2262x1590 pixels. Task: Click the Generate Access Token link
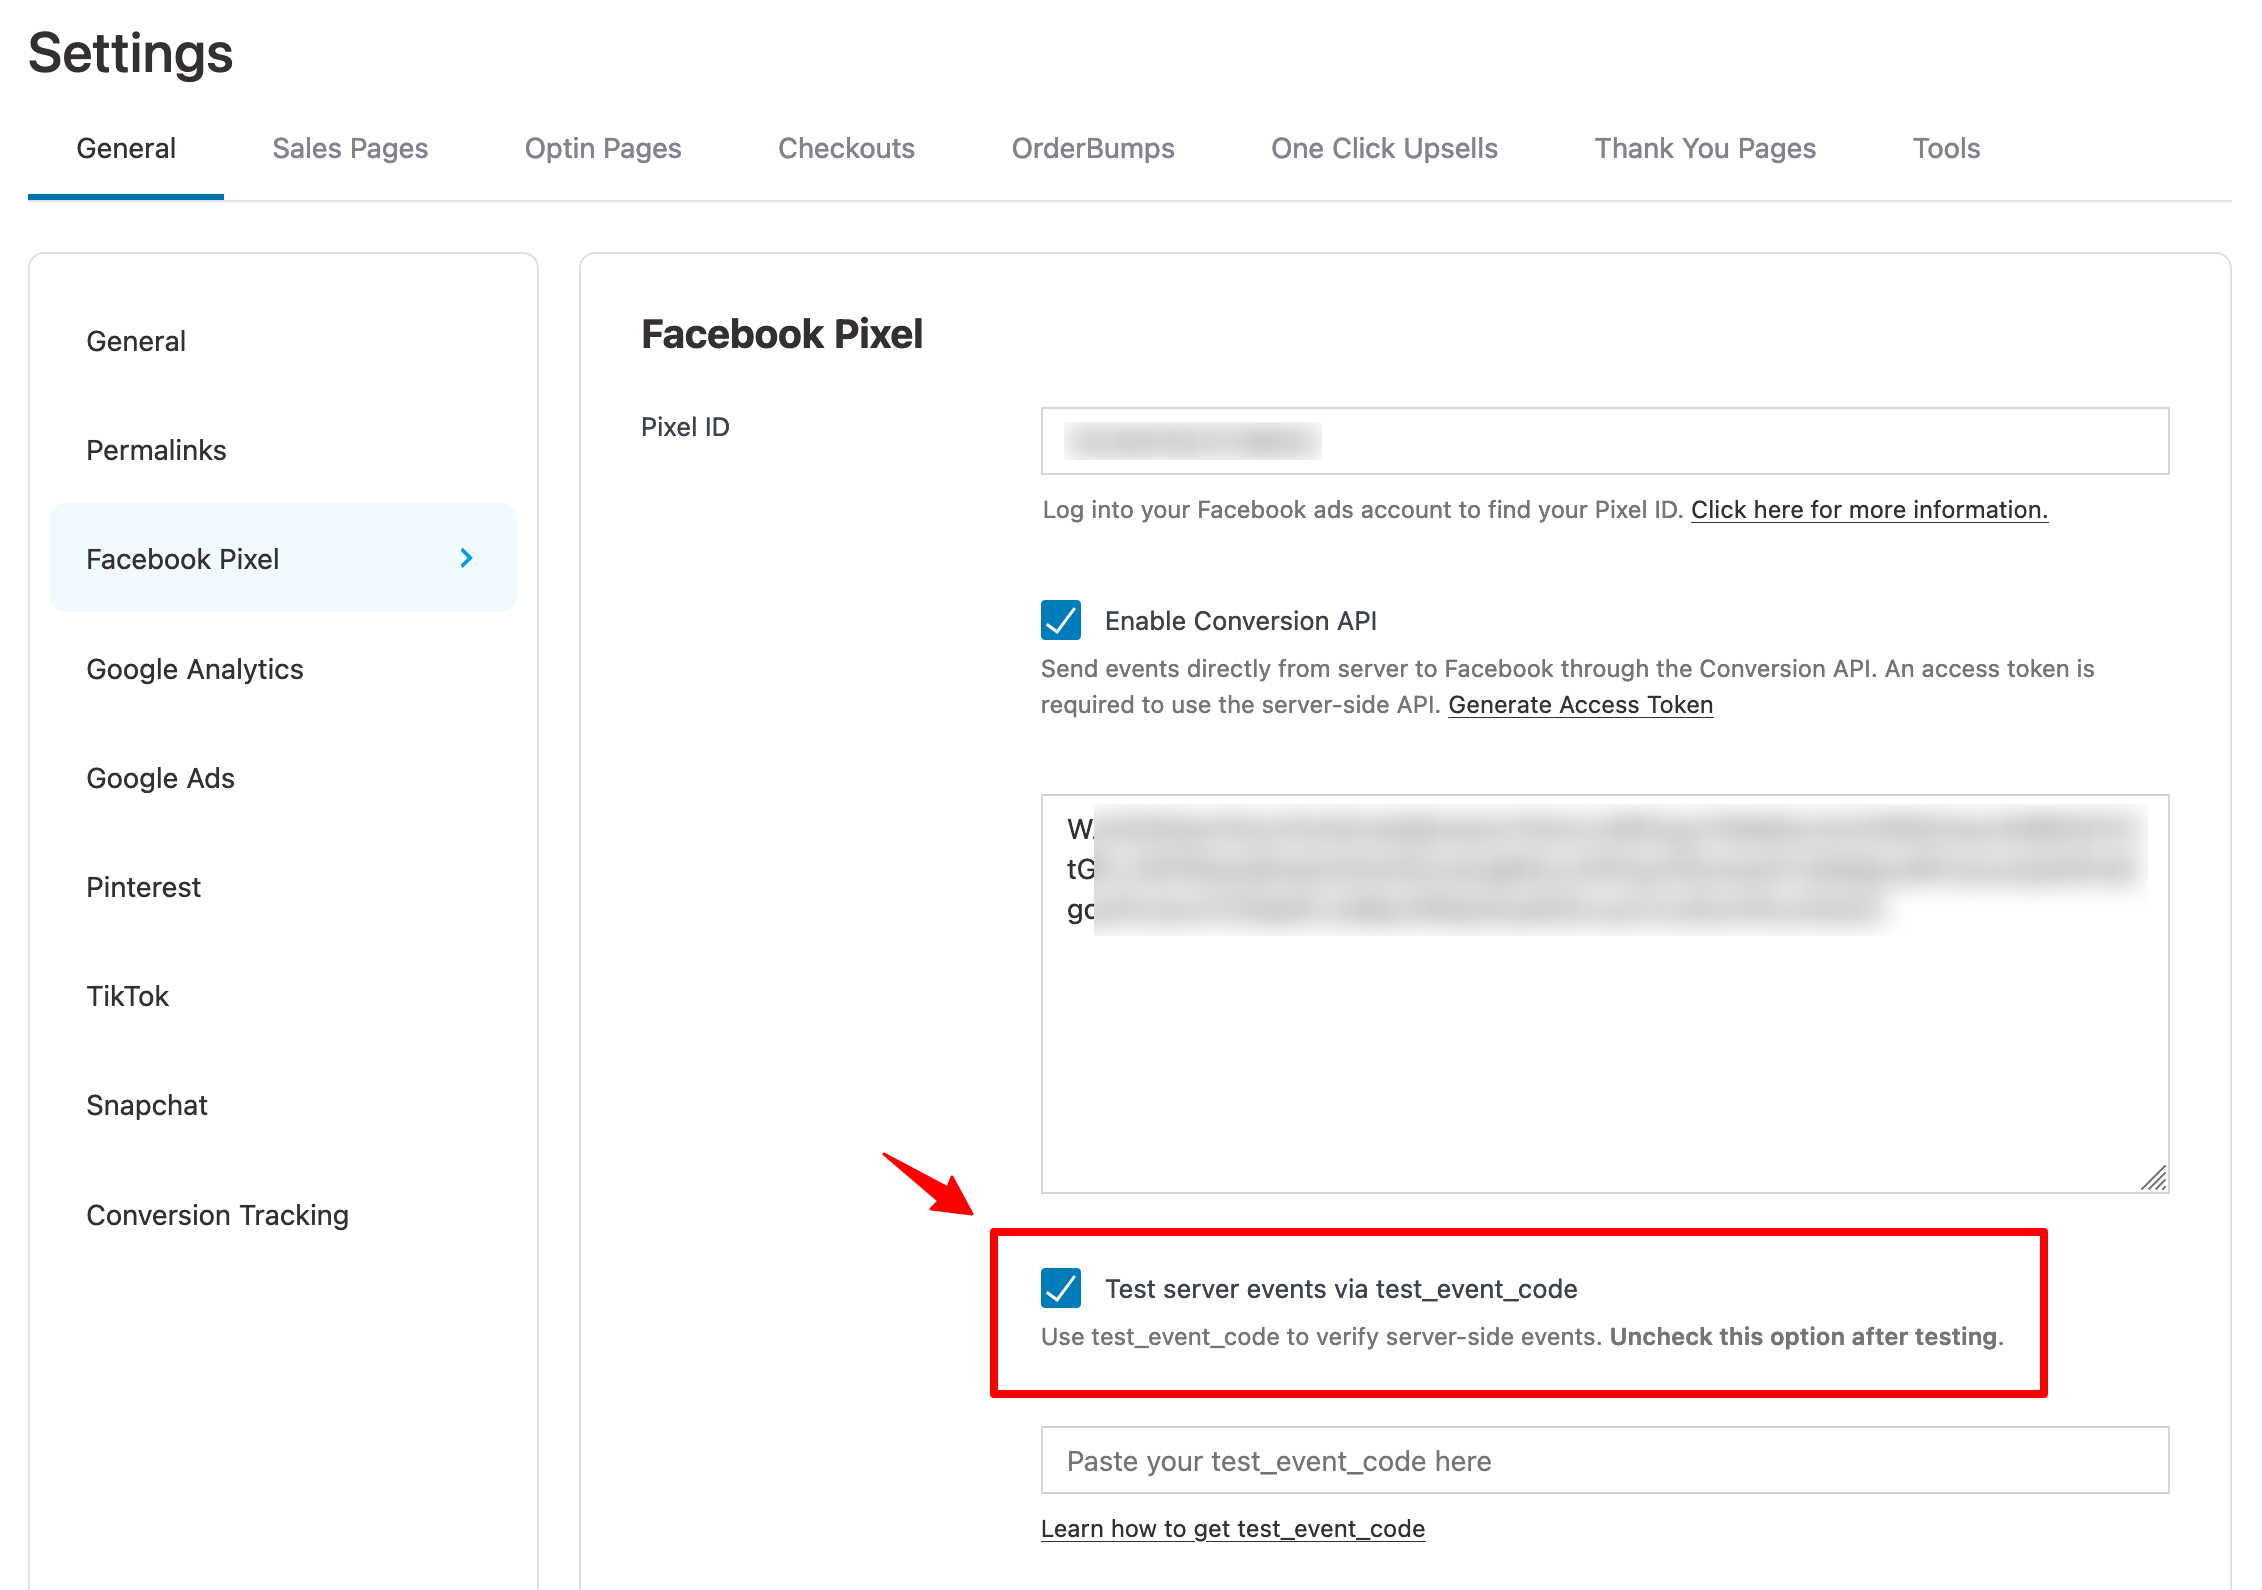1580,705
